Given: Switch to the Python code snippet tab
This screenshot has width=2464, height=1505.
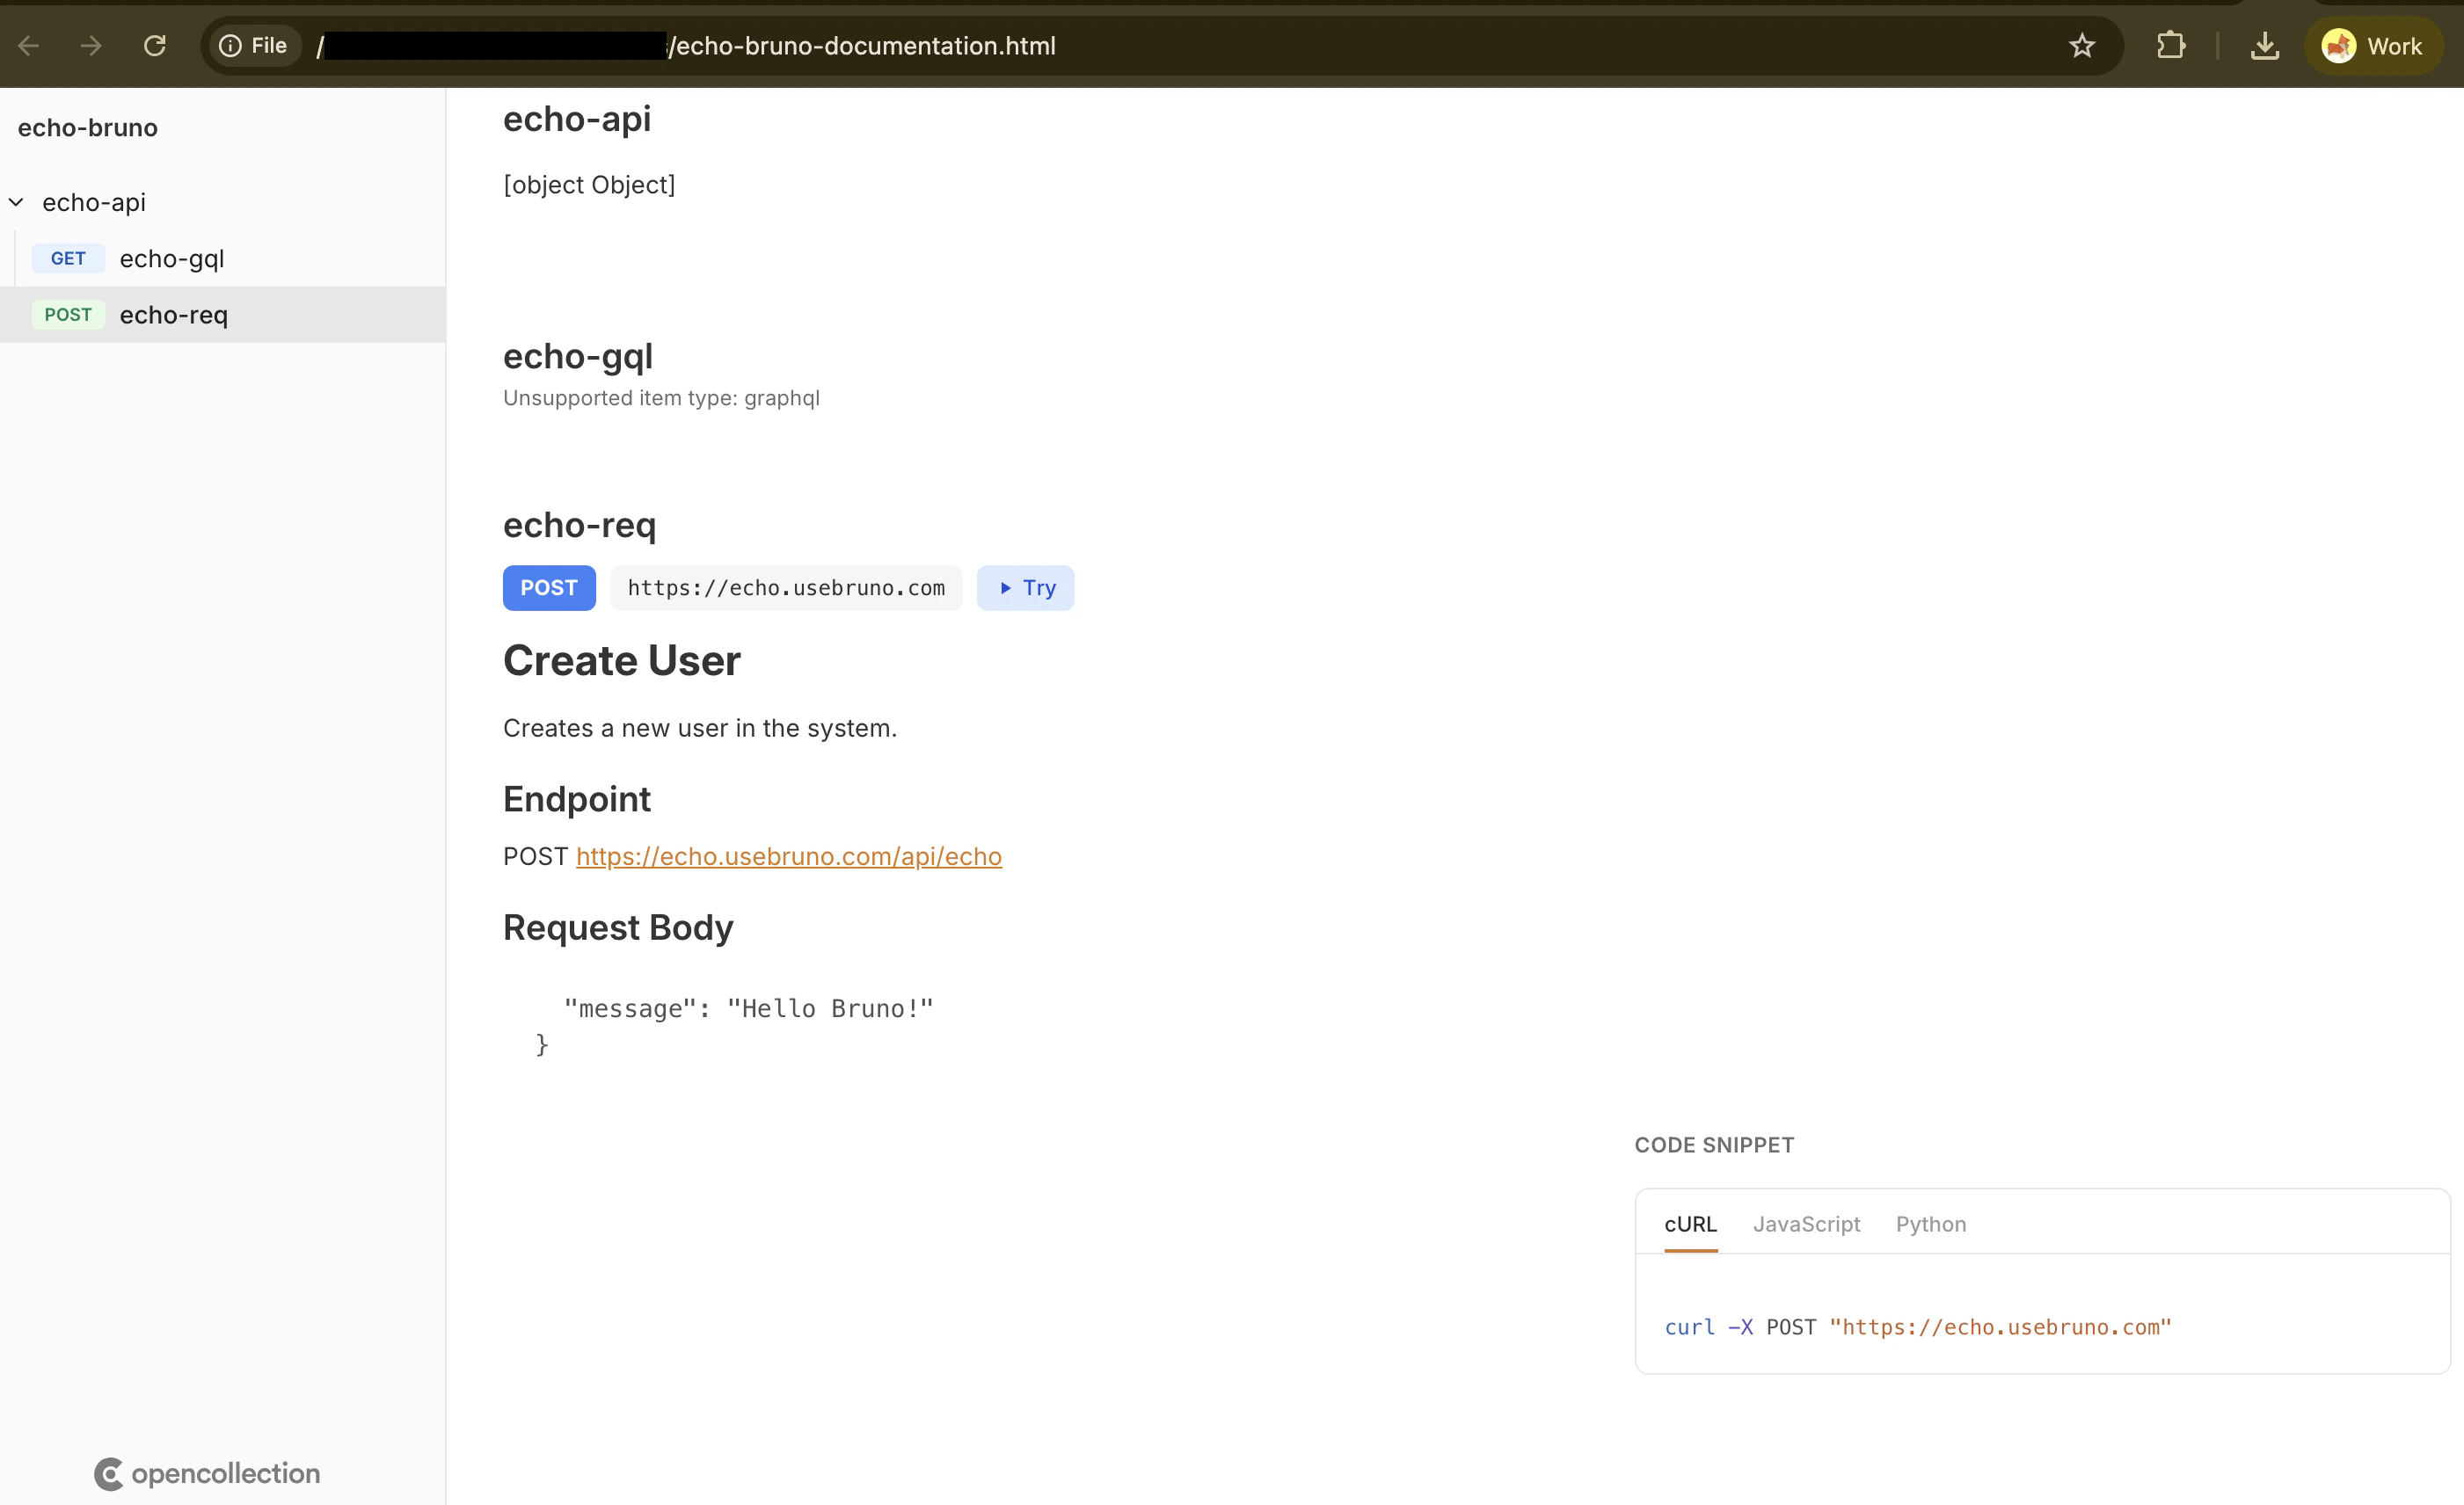Looking at the screenshot, I should (x=1930, y=1223).
